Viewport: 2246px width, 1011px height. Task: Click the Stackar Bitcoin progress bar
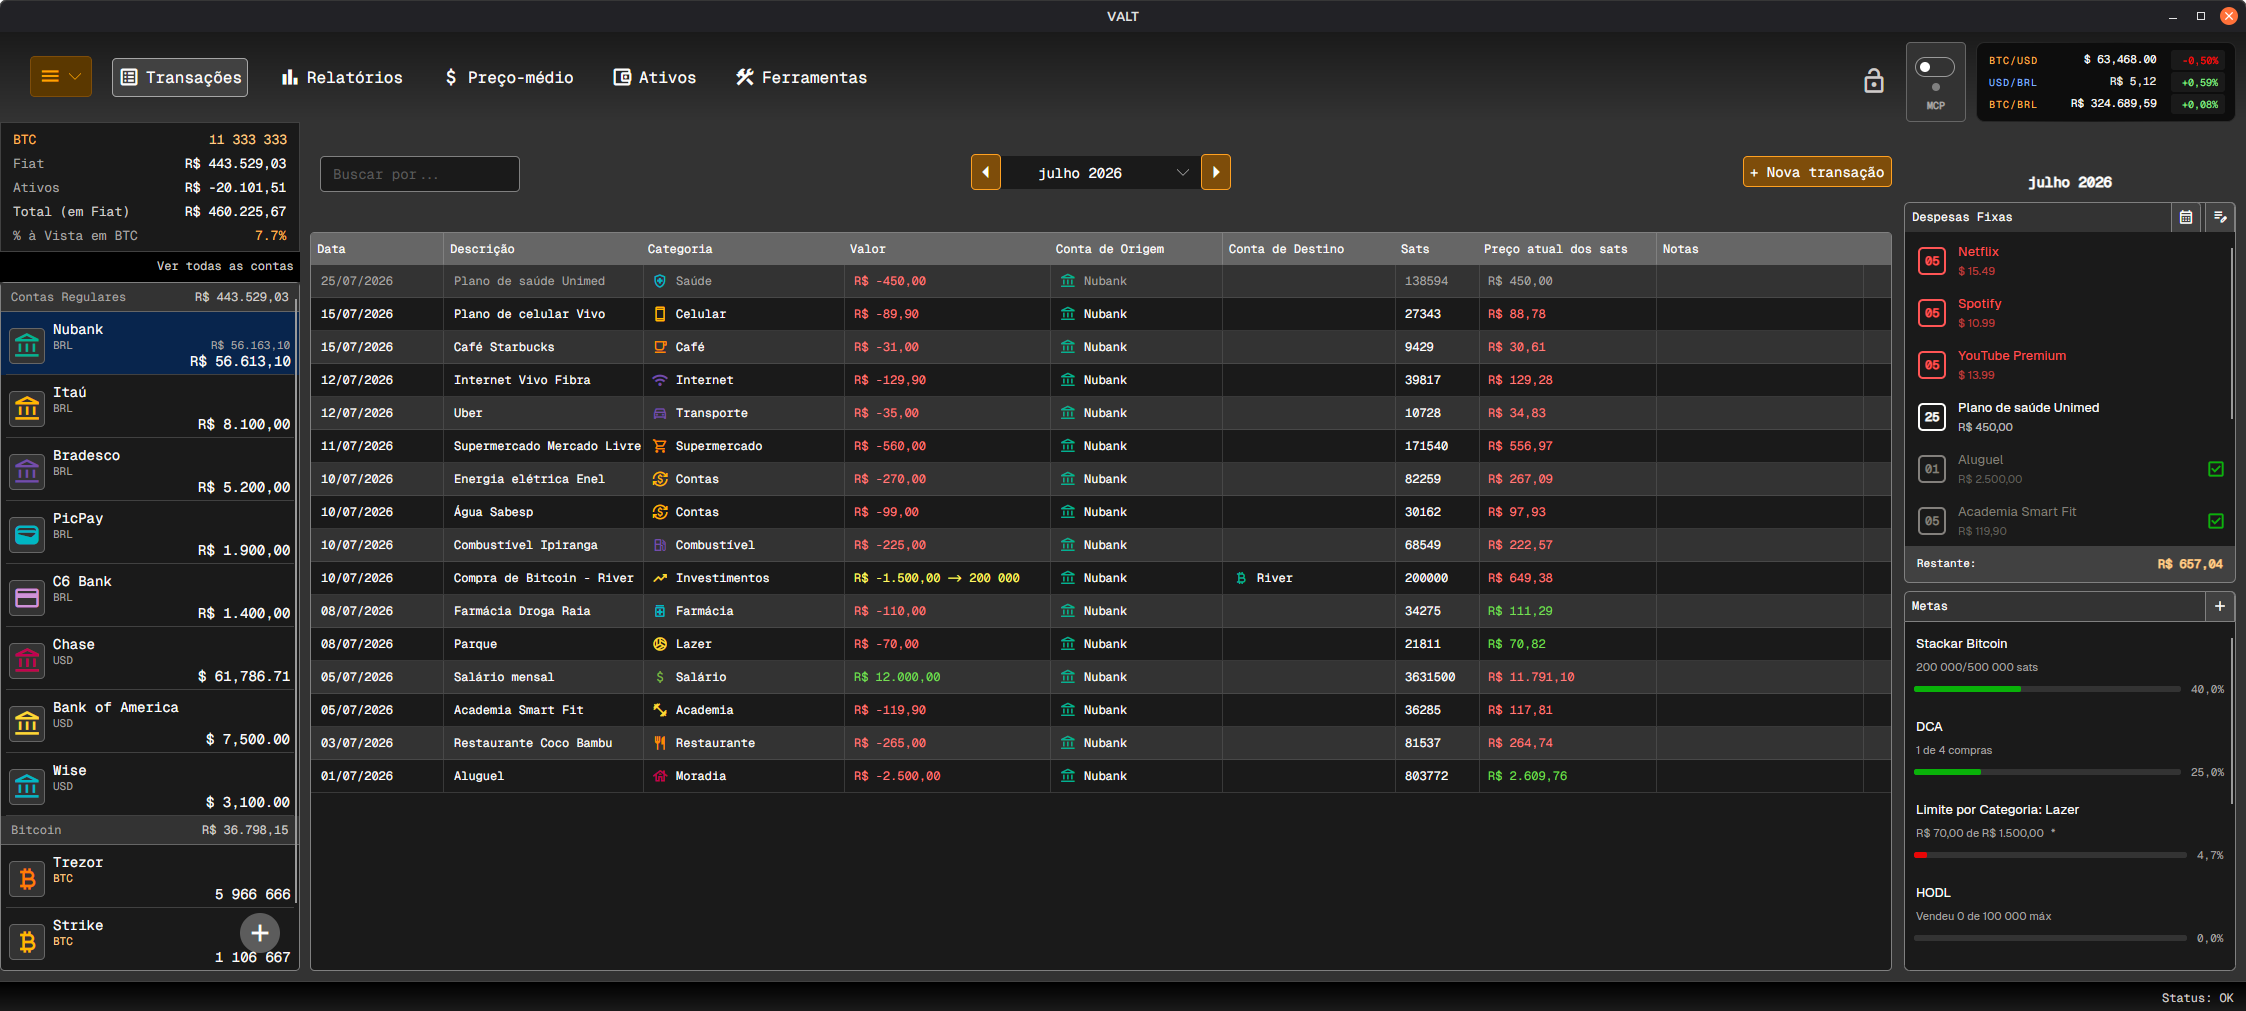2046,689
